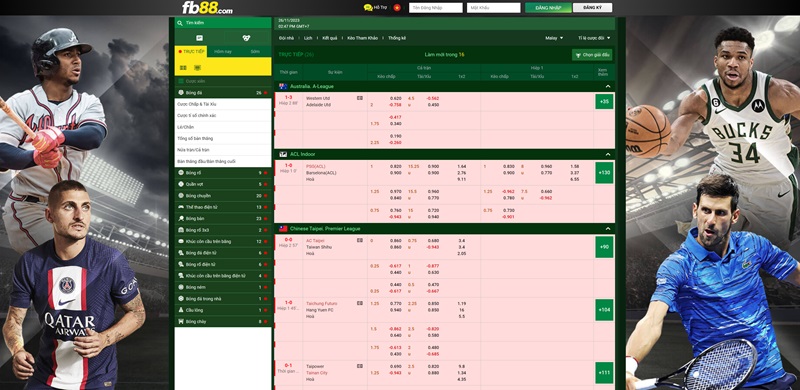
Task: Select Bàn thắng đầu/Bàn thắng cuối option
Action: pyautogui.click(x=223, y=161)
